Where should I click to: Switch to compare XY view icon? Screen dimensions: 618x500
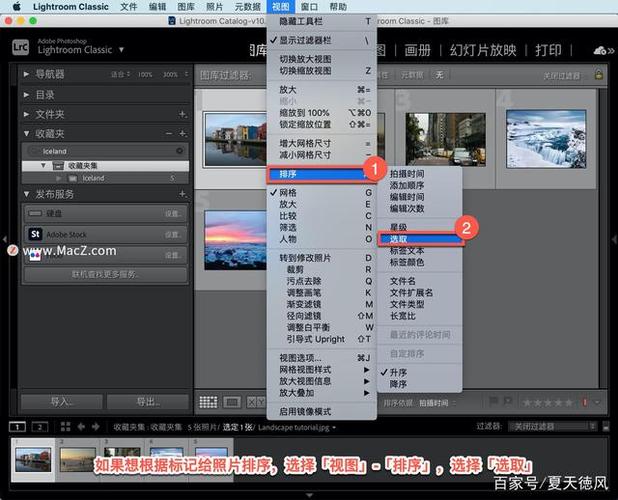pos(256,402)
